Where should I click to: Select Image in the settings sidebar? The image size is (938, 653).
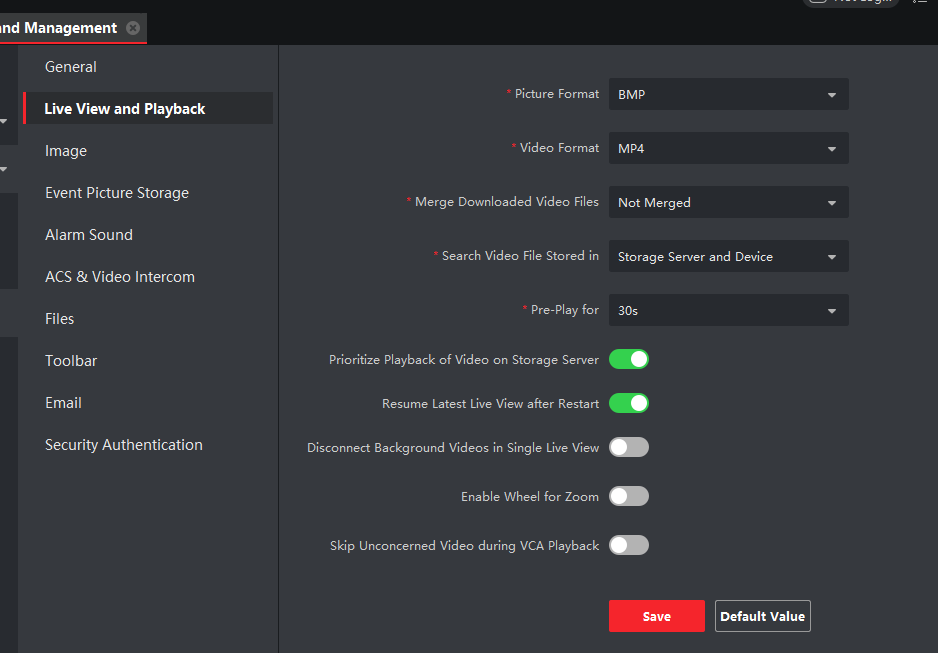(66, 151)
